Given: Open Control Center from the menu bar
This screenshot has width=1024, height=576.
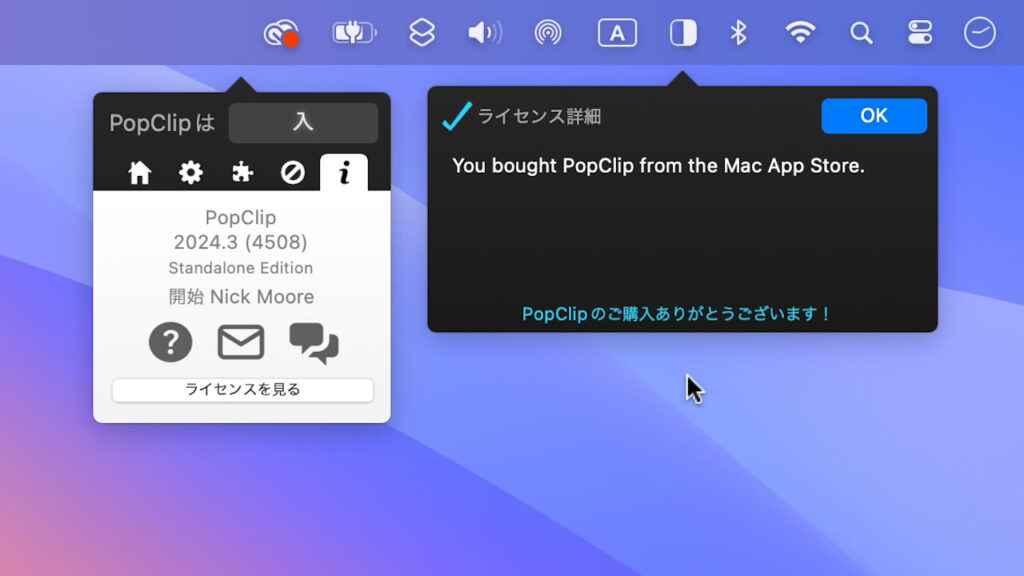Looking at the screenshot, I should [922, 32].
